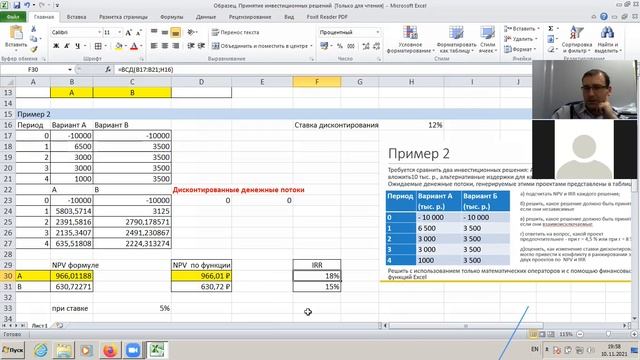This screenshot has height=360, width=640.
Task: Click the insert new sheet icon
Action: (x=59, y=326)
